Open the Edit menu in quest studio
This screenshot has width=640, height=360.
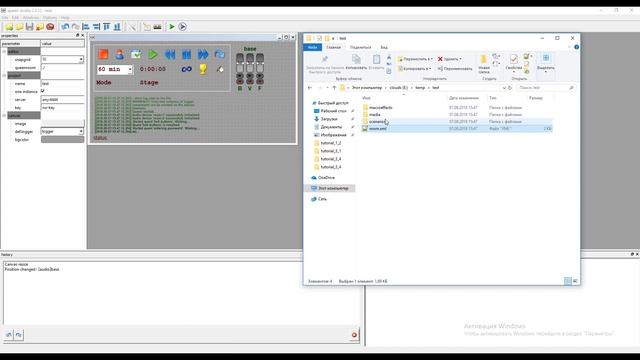[15, 18]
